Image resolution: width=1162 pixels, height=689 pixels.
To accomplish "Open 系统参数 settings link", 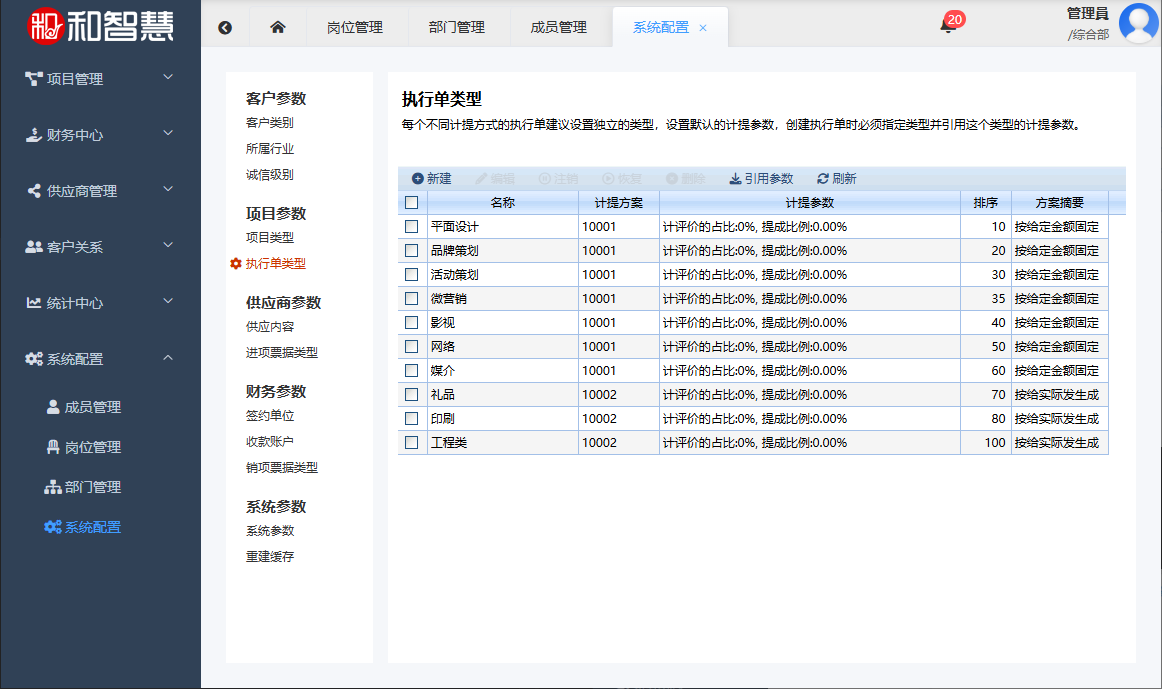I will [x=270, y=531].
